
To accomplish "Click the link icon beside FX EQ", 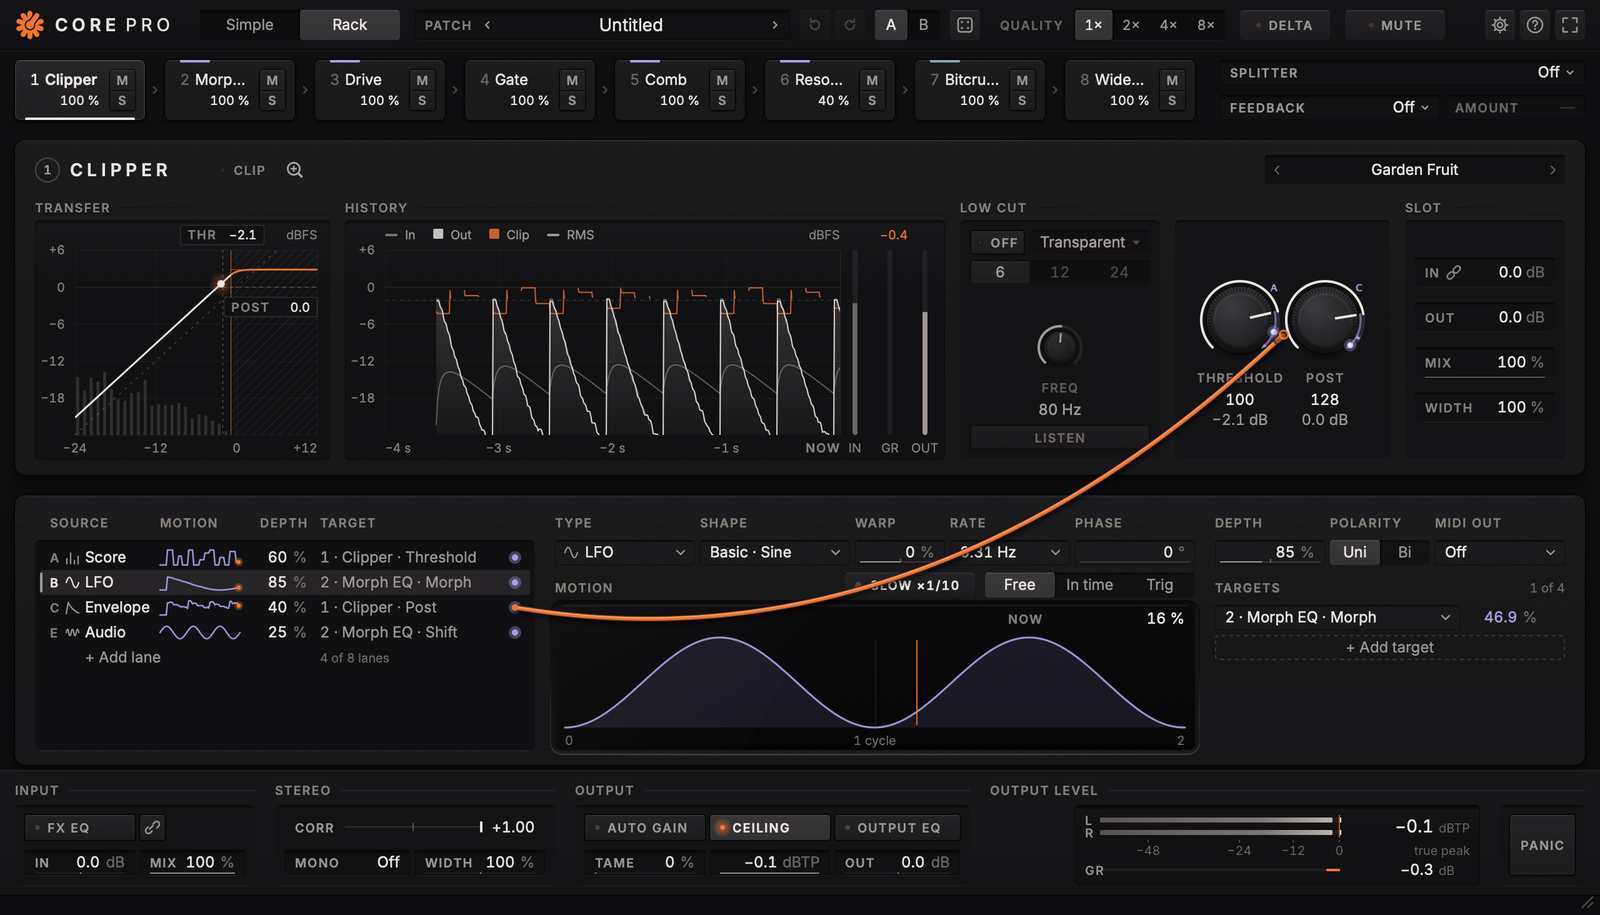I will tap(152, 827).
